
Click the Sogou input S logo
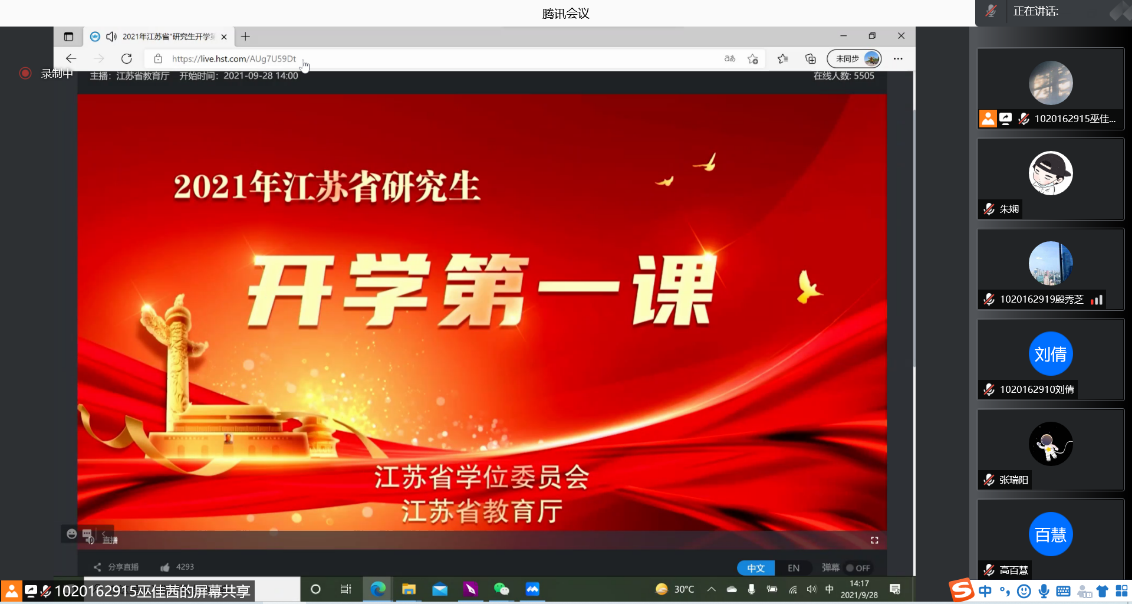tap(962, 590)
